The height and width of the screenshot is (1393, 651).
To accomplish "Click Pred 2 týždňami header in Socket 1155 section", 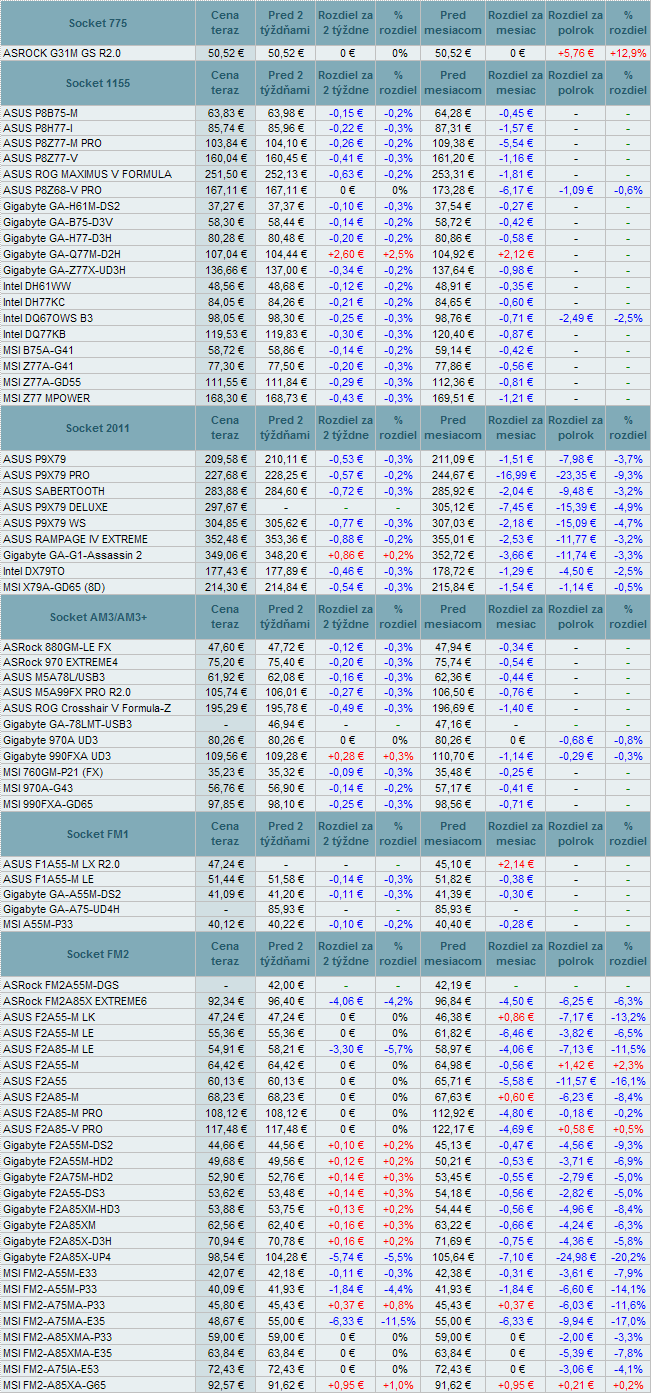I will (286, 83).
